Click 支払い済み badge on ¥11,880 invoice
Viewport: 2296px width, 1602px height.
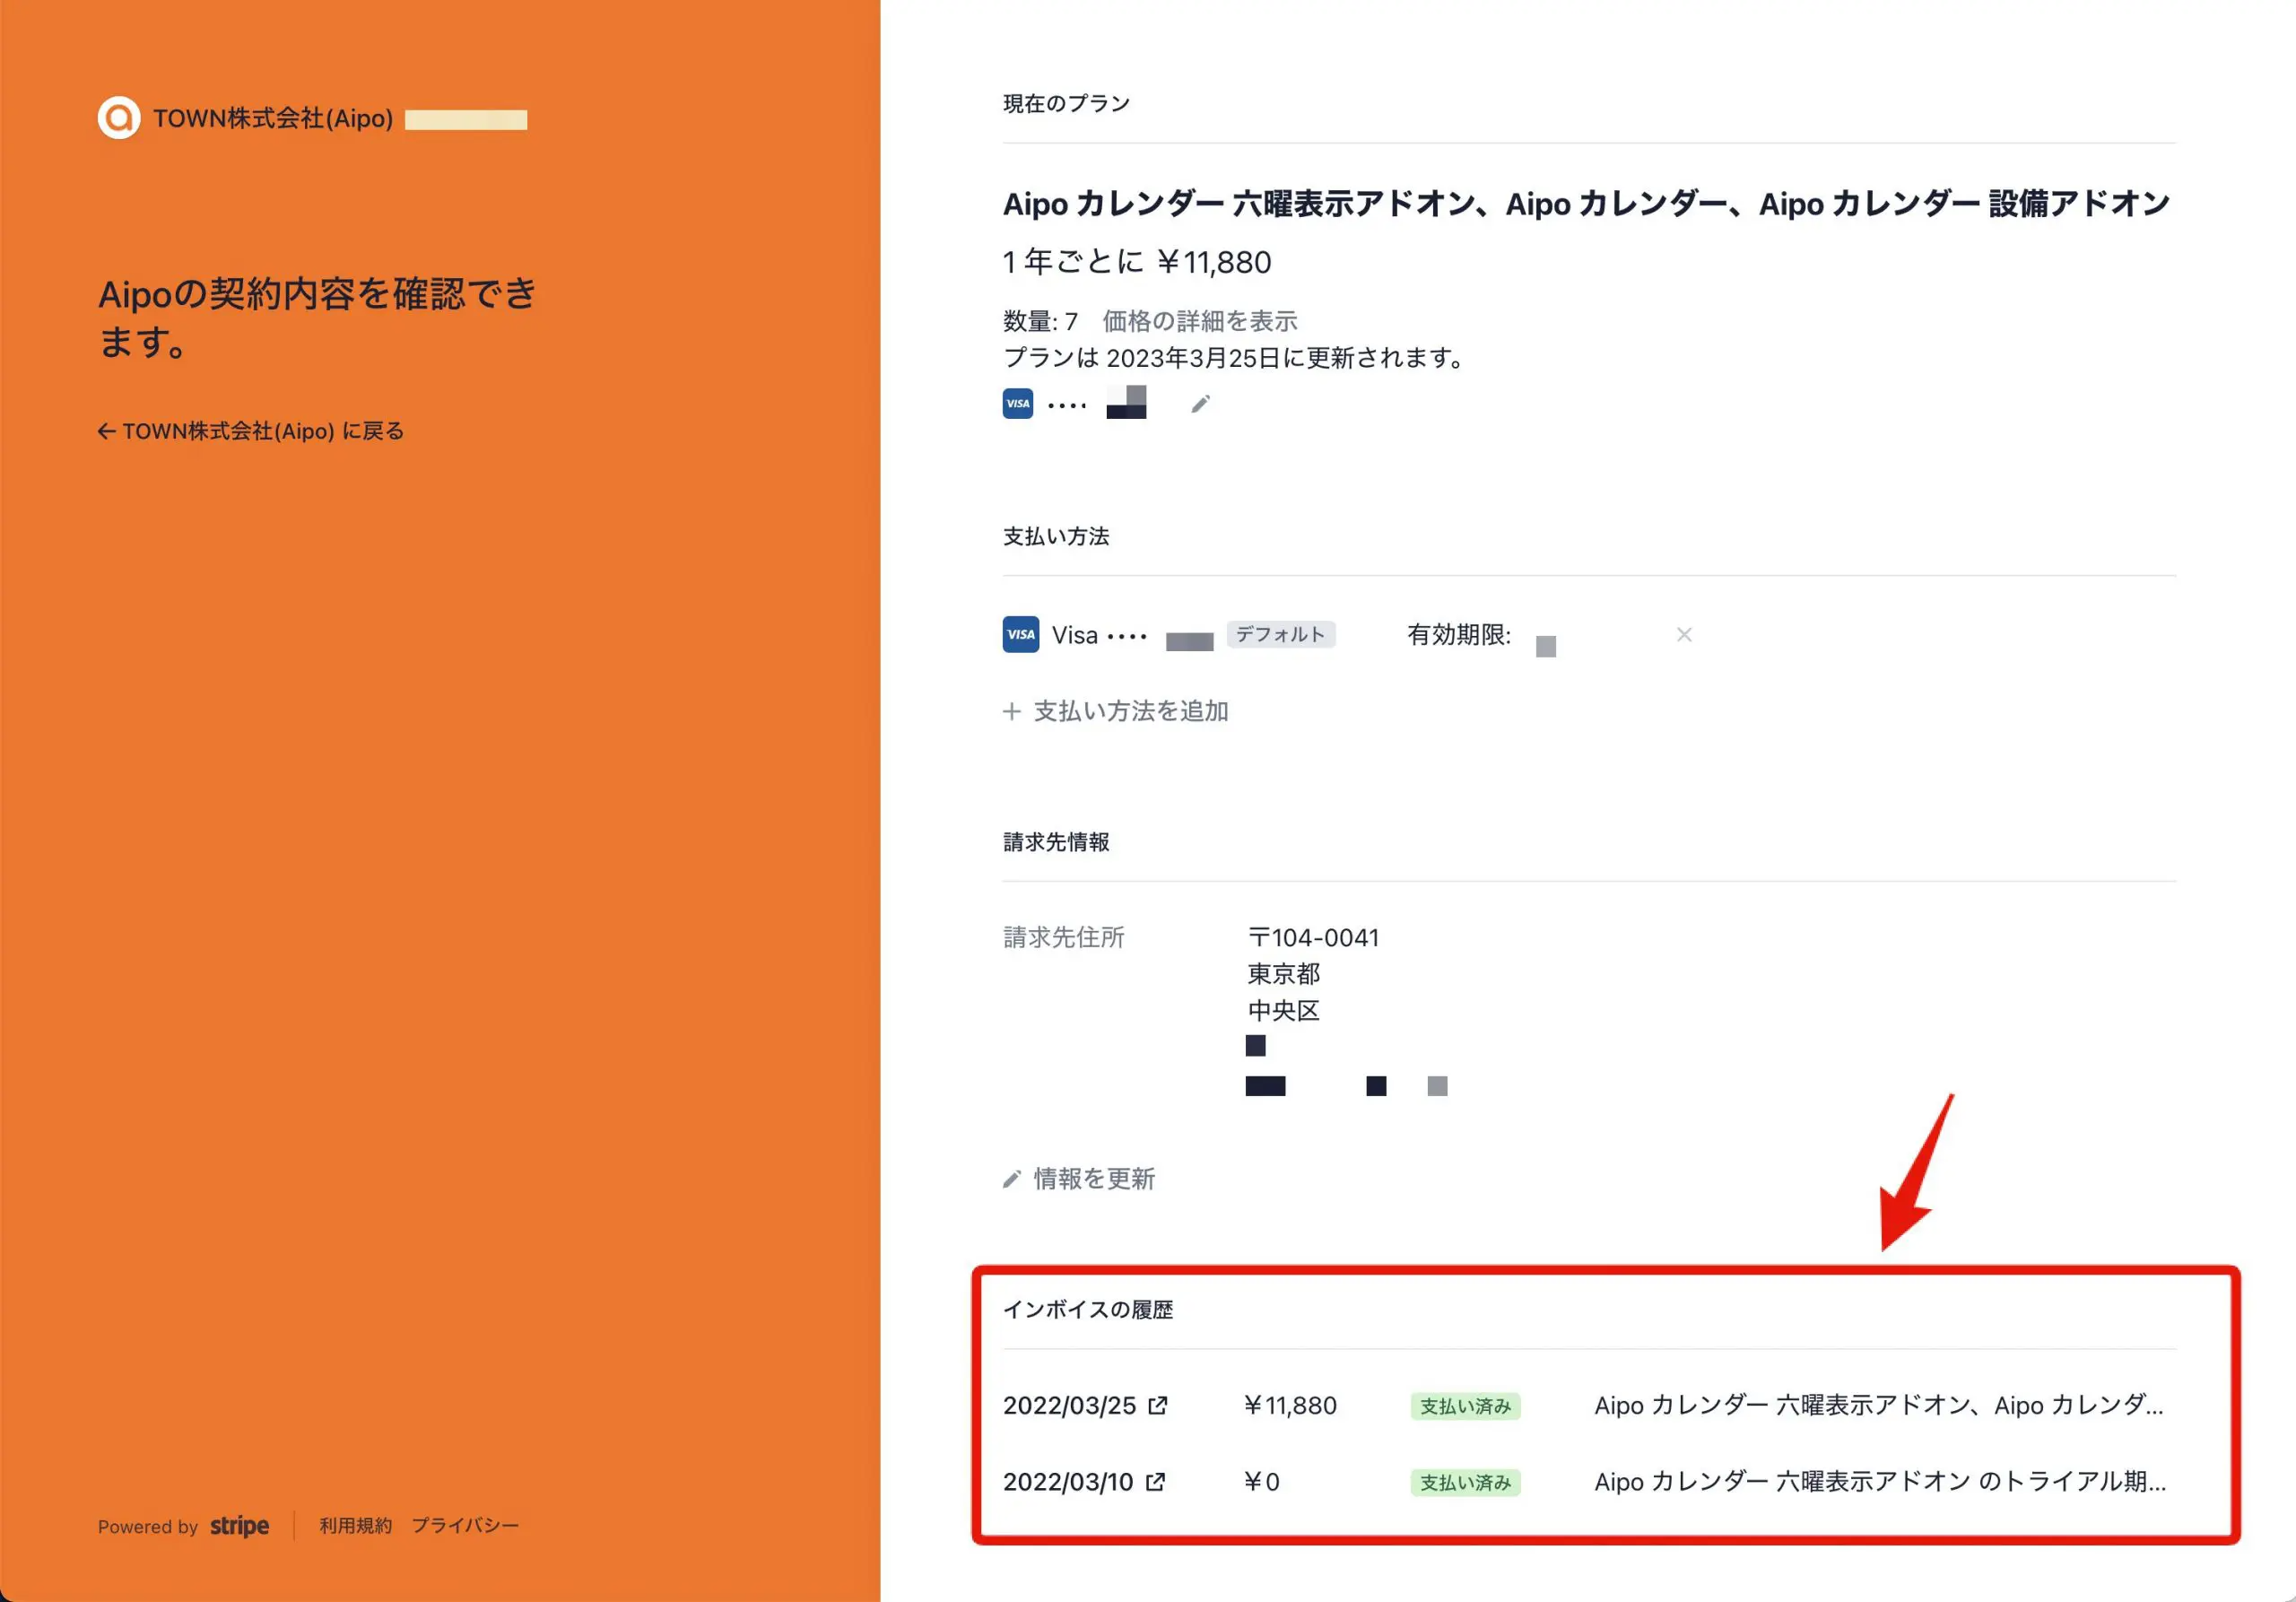coord(1465,1406)
